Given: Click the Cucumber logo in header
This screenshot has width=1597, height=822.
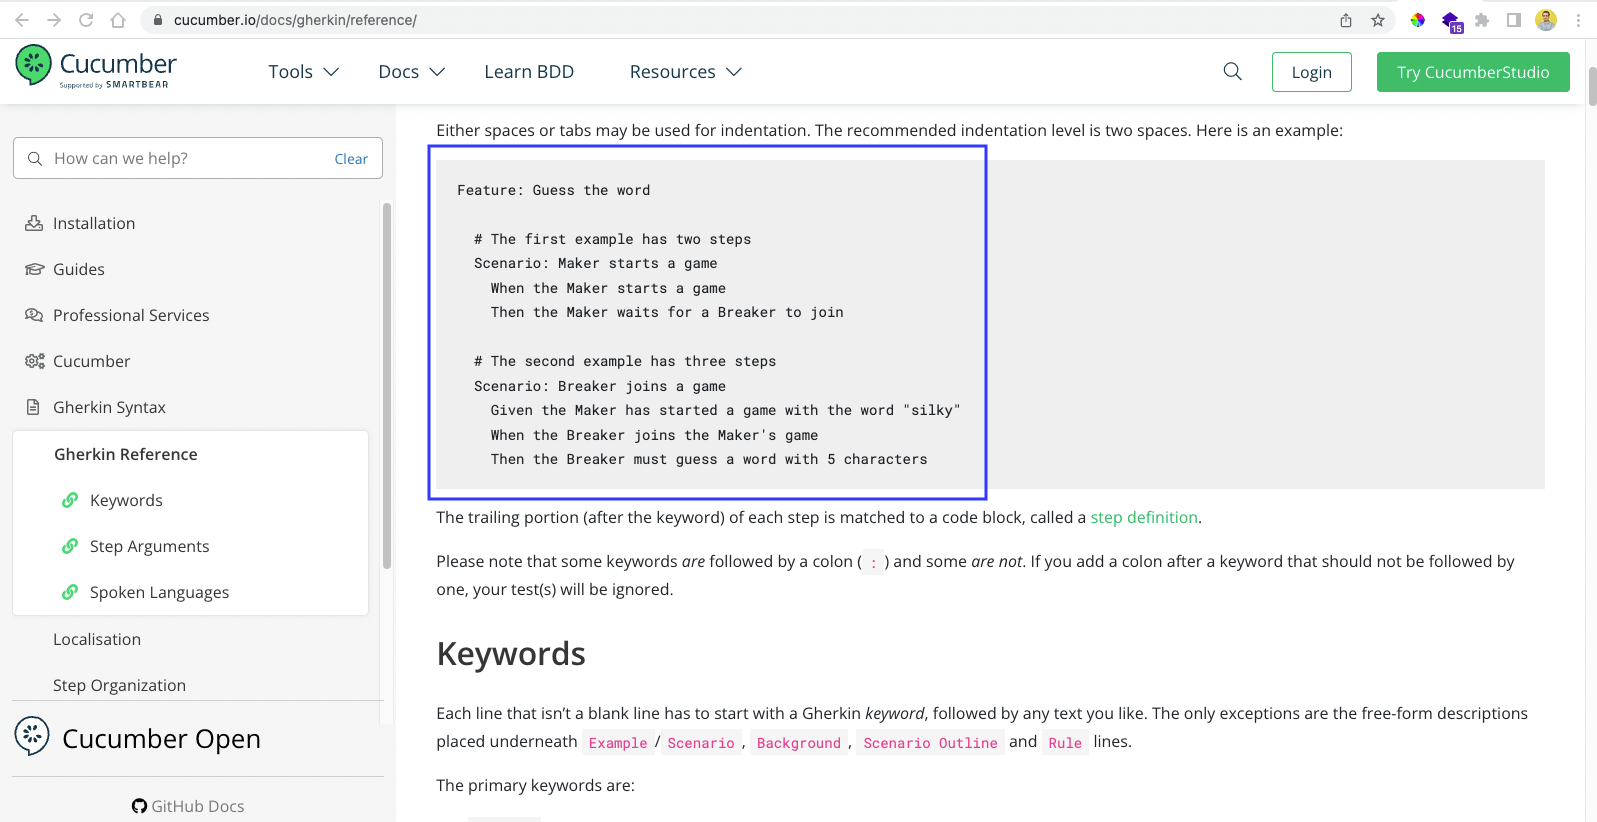Looking at the screenshot, I should 96,68.
